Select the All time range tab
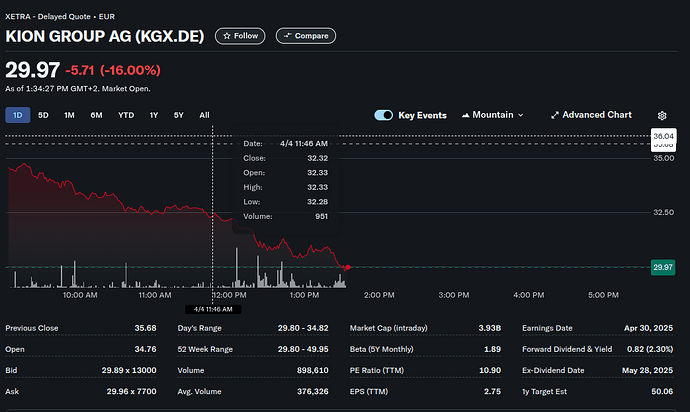This screenshot has width=690, height=412. (x=204, y=115)
